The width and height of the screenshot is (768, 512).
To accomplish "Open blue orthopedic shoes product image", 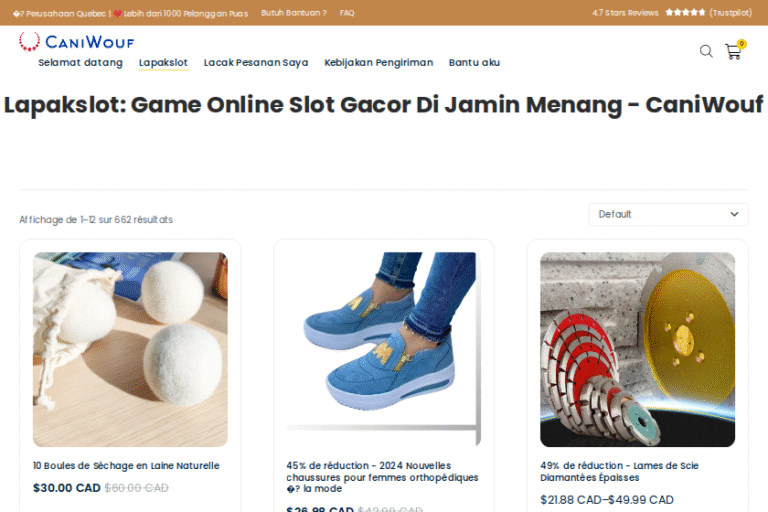I will pos(384,349).
